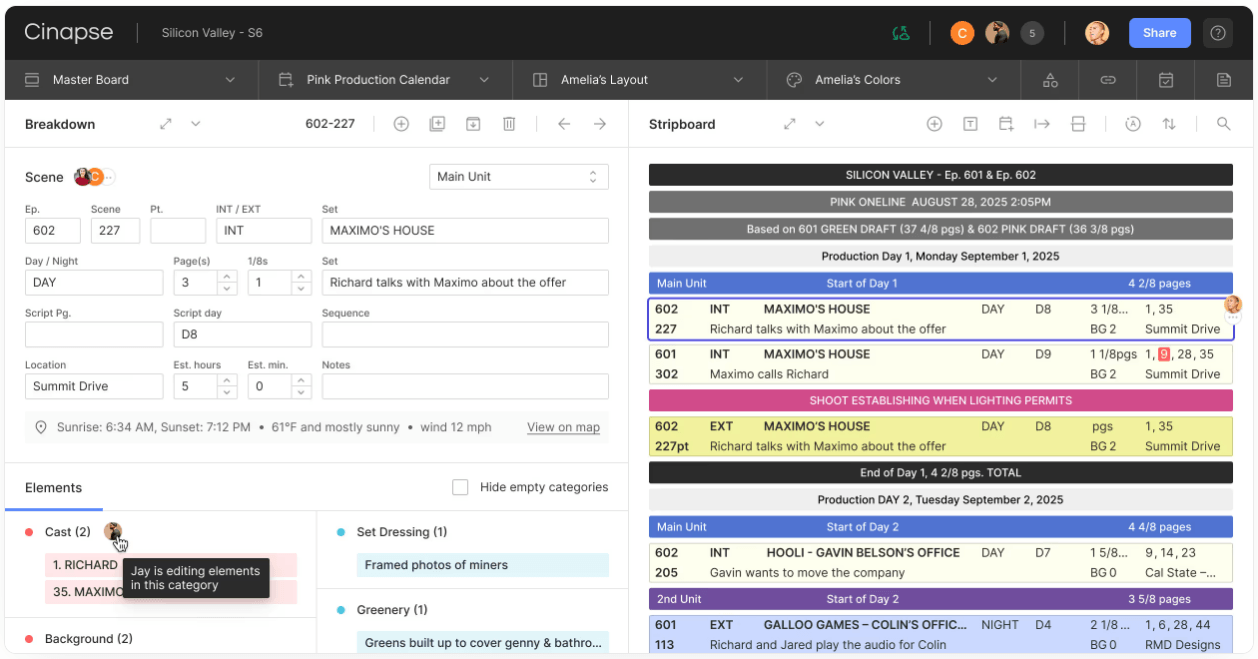Click the Set Dressing blue category dot
Viewport: 1258px width, 659px height.
[341, 532]
